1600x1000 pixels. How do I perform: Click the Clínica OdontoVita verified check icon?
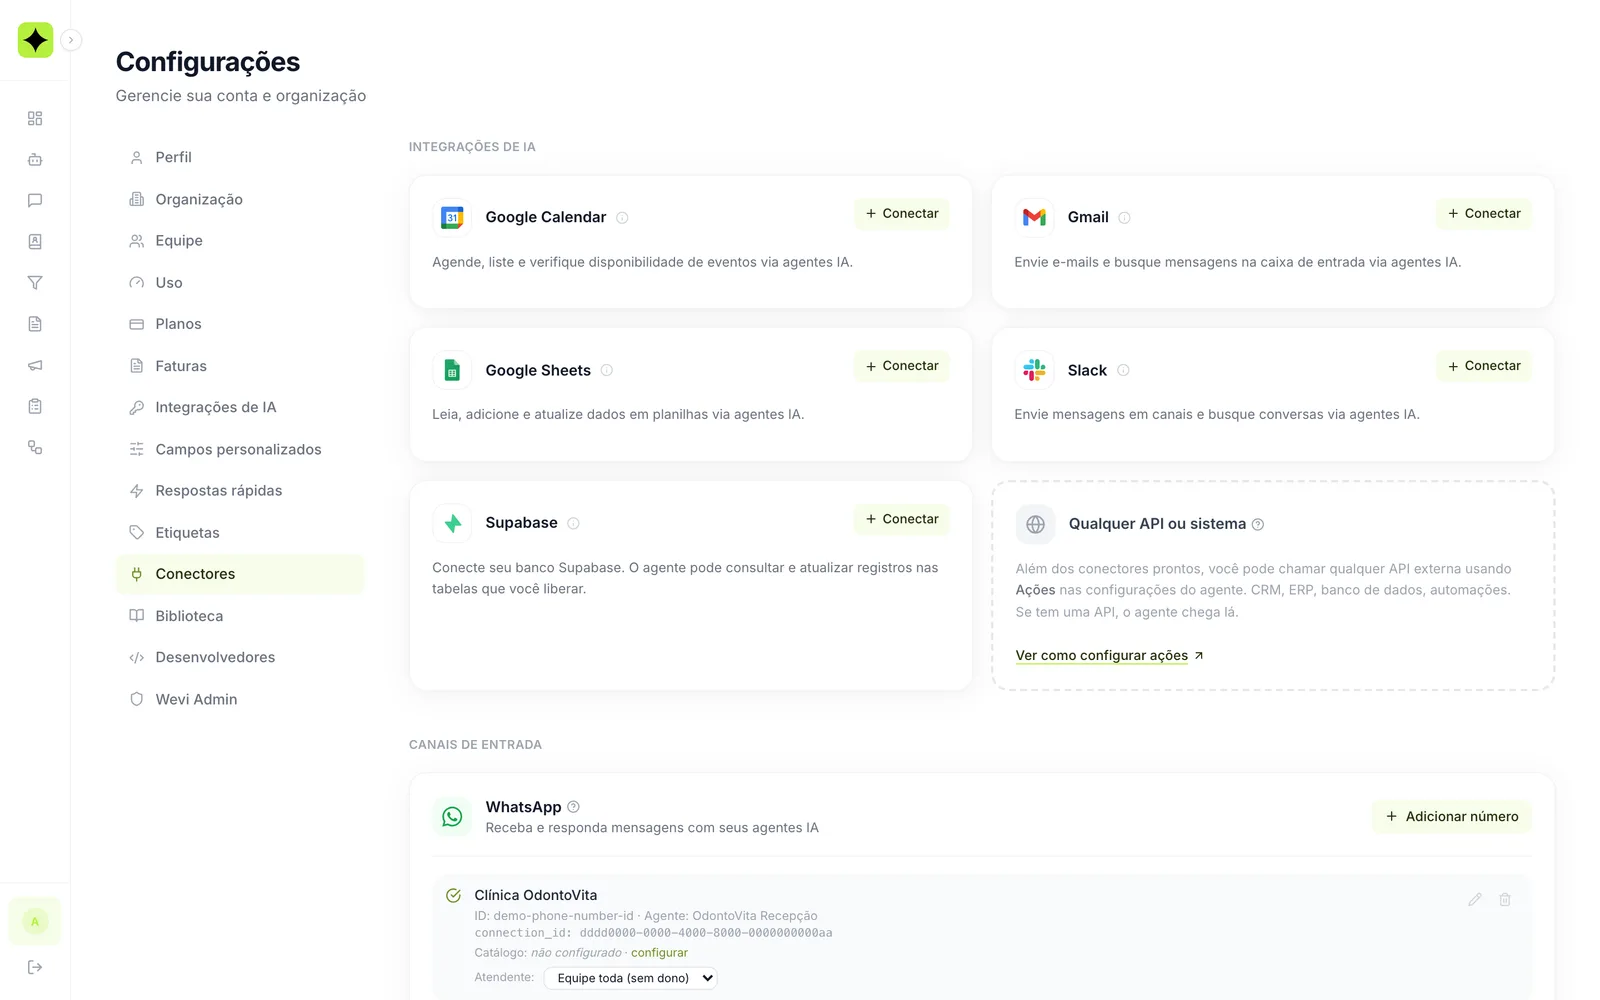[x=453, y=895]
